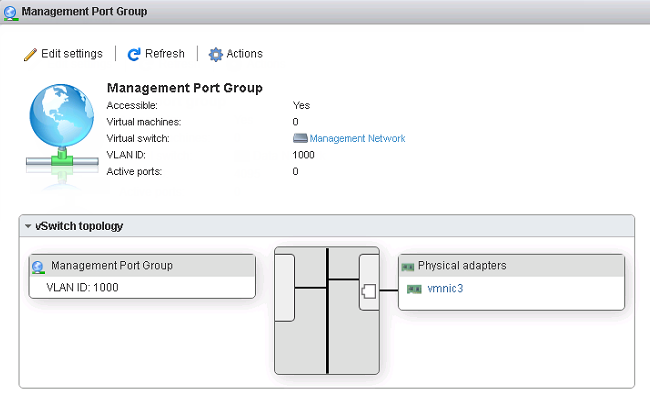The width and height of the screenshot is (650, 401).
Task: Click the virtual switch icon beside Management Network
Action: (299, 139)
